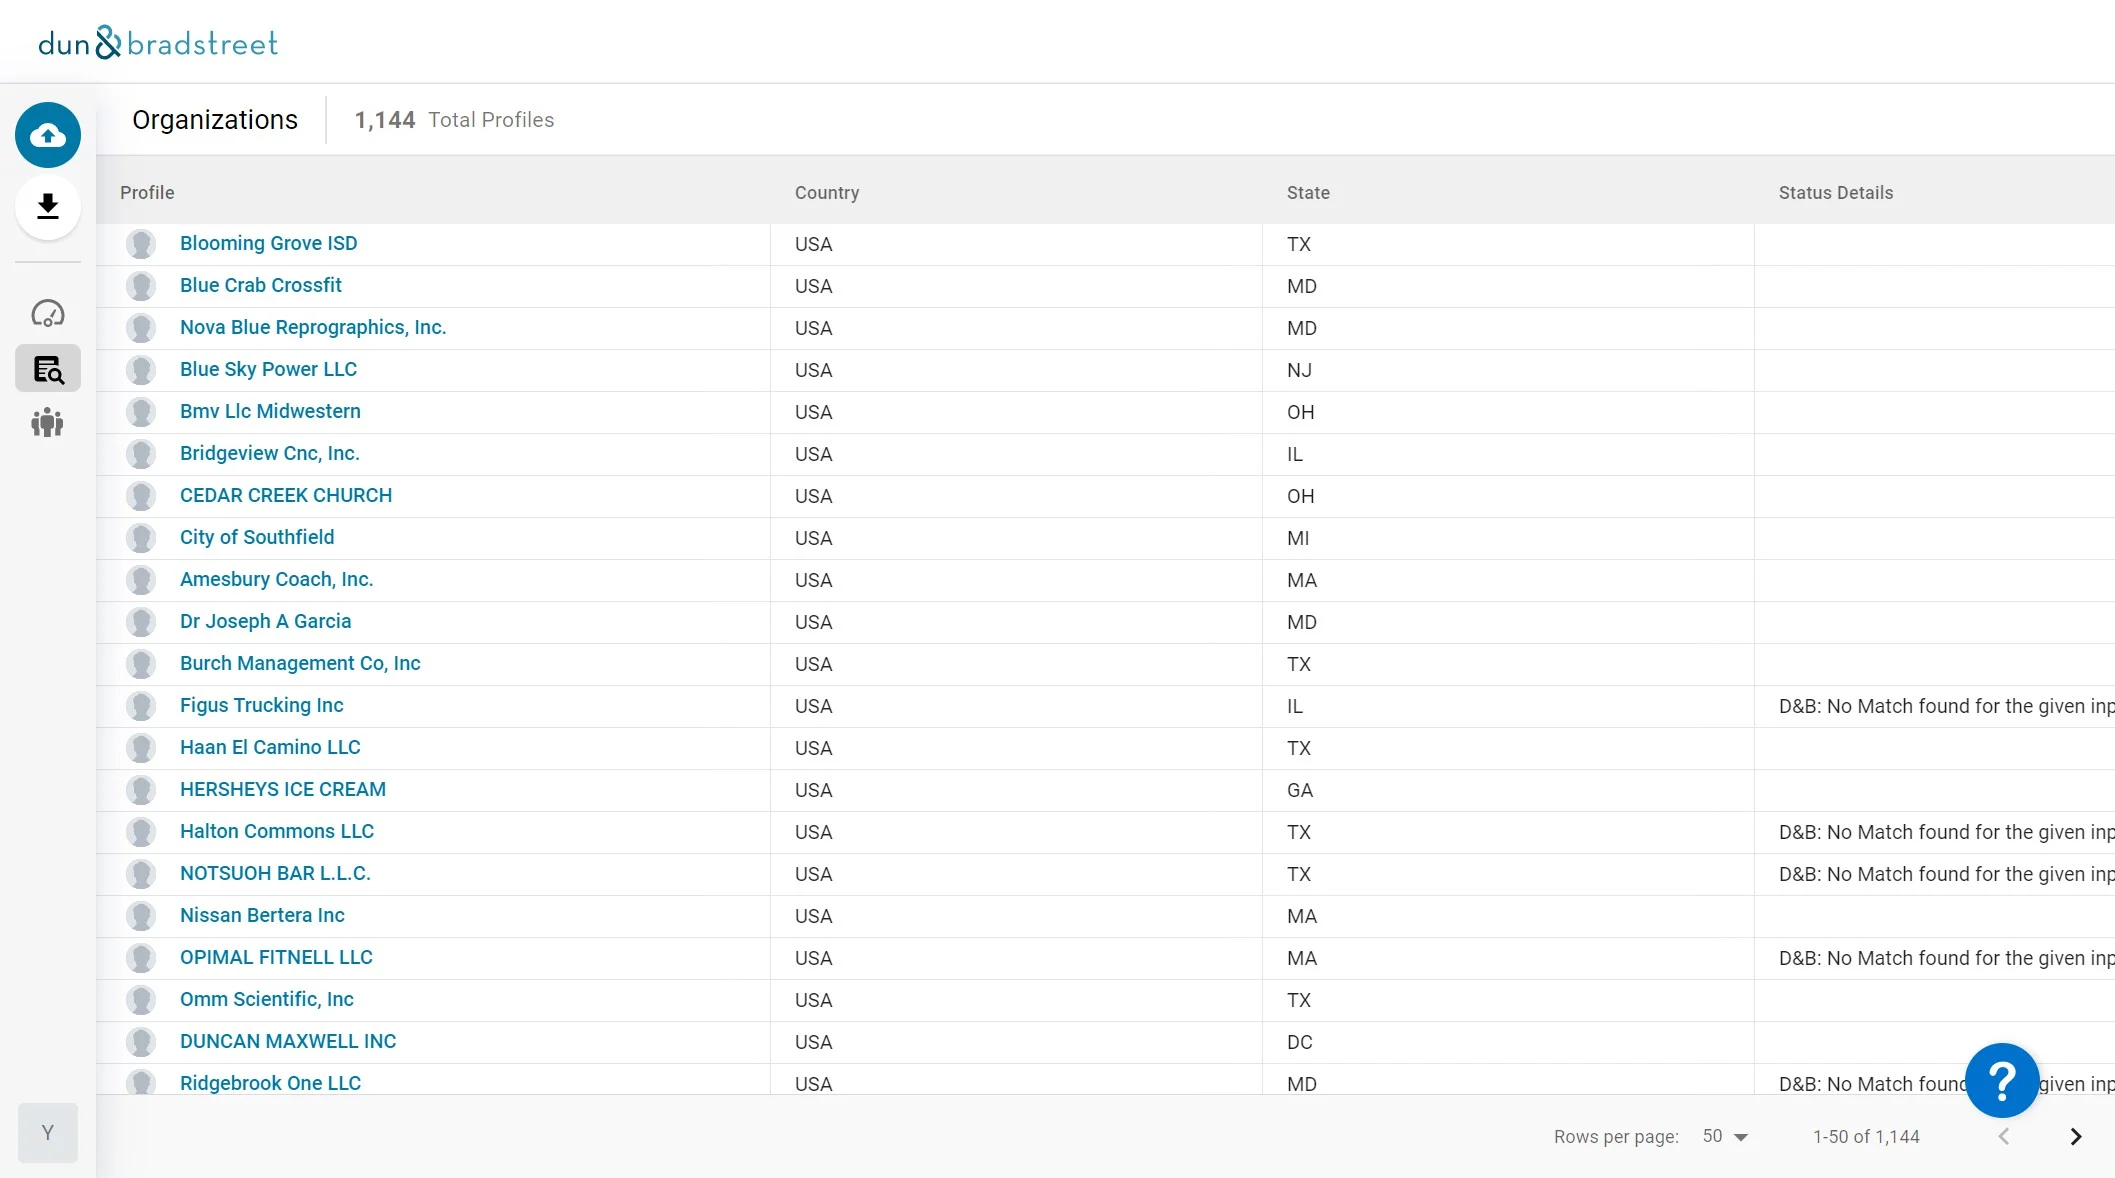Click avatar icon beside Blue Crab Crossfit
Image resolution: width=2115 pixels, height=1178 pixels.
pyautogui.click(x=141, y=286)
